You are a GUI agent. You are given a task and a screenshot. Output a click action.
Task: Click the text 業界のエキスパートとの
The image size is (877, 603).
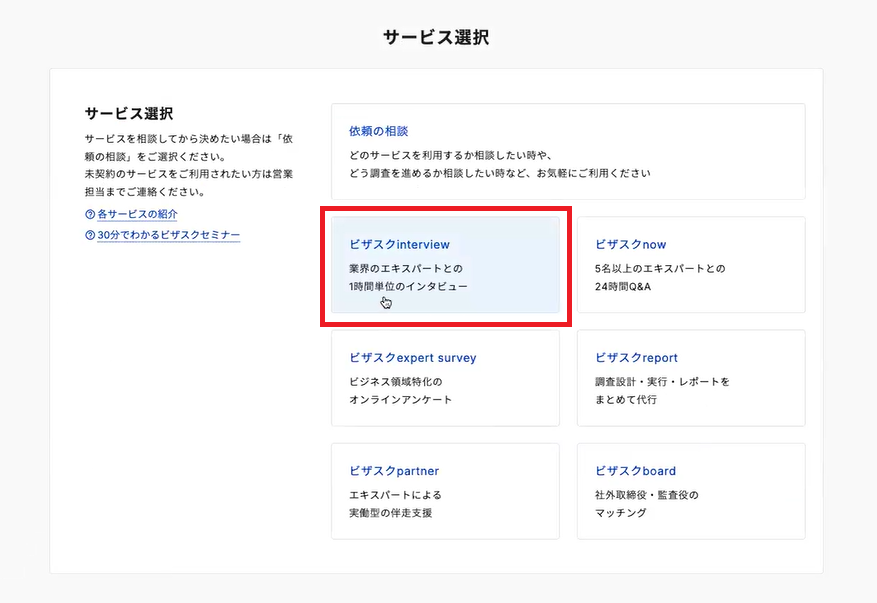point(406,268)
